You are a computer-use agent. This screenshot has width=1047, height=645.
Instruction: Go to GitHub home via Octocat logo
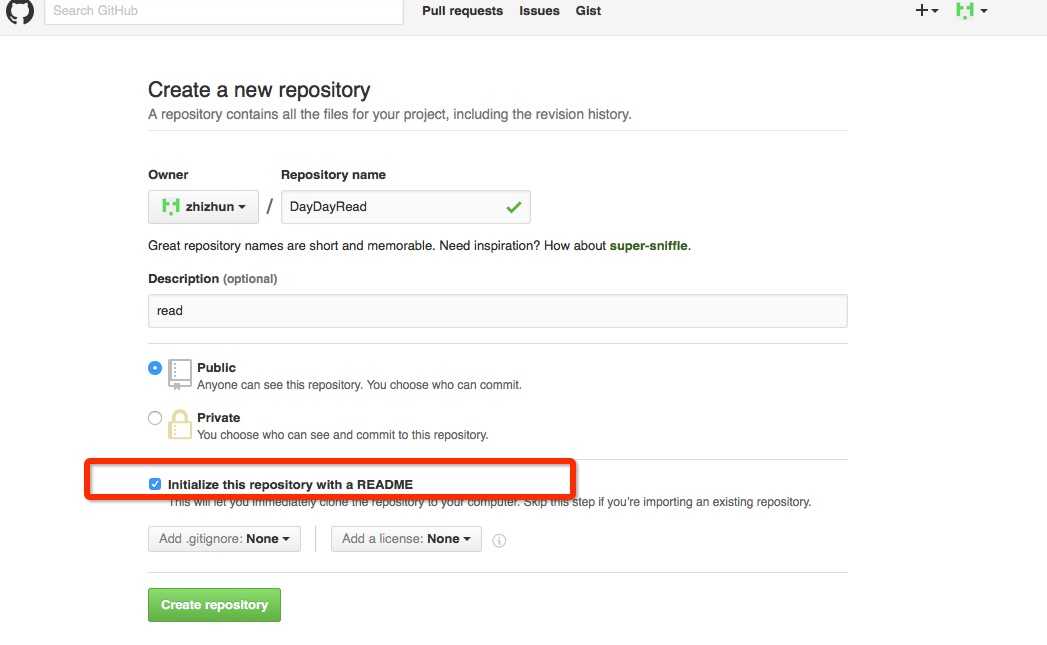pyautogui.click(x=19, y=10)
